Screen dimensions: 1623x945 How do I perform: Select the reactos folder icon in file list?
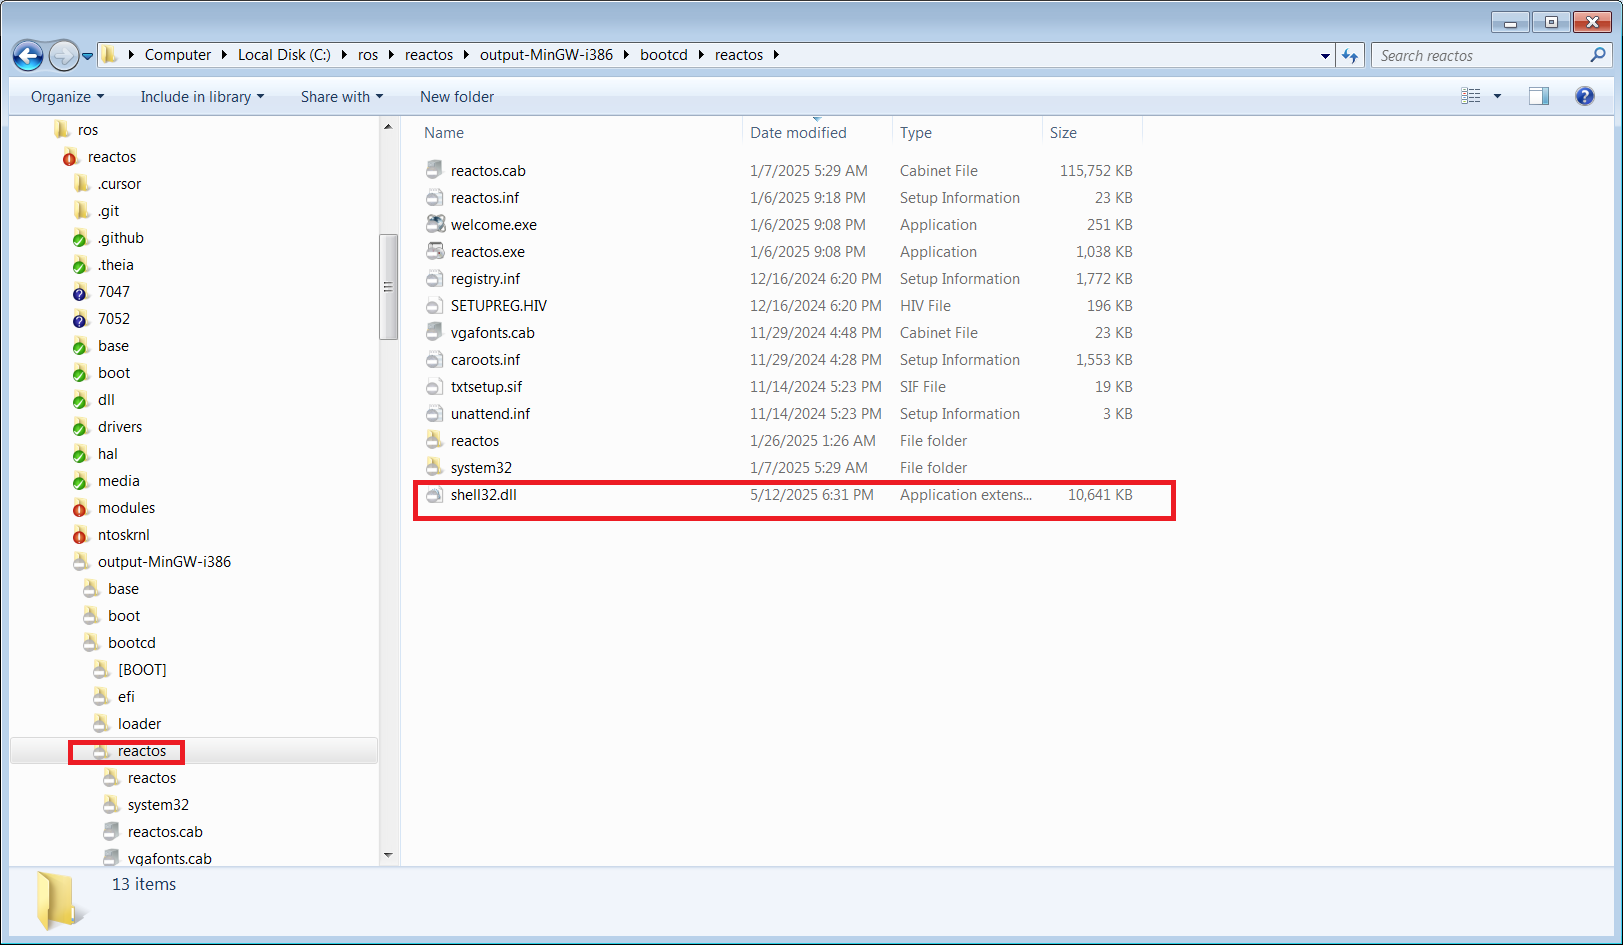point(434,441)
